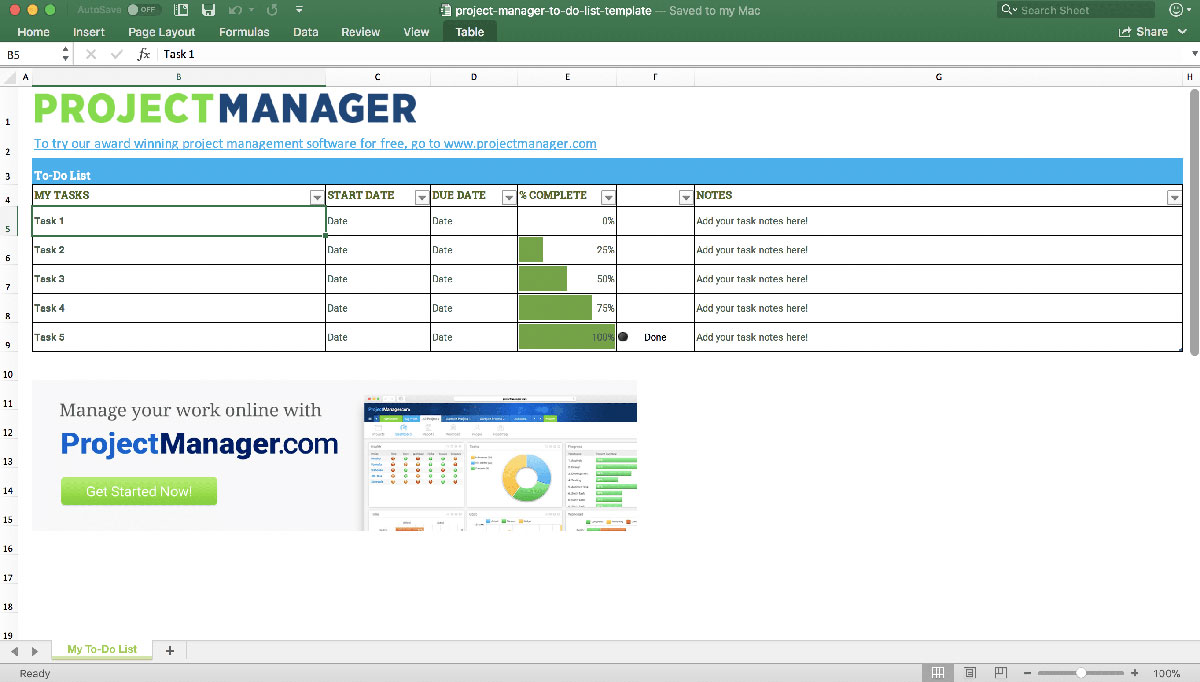The height and width of the screenshot is (682, 1200).
Task: Open the DUE DATE filter dropdown
Action: [509, 198]
